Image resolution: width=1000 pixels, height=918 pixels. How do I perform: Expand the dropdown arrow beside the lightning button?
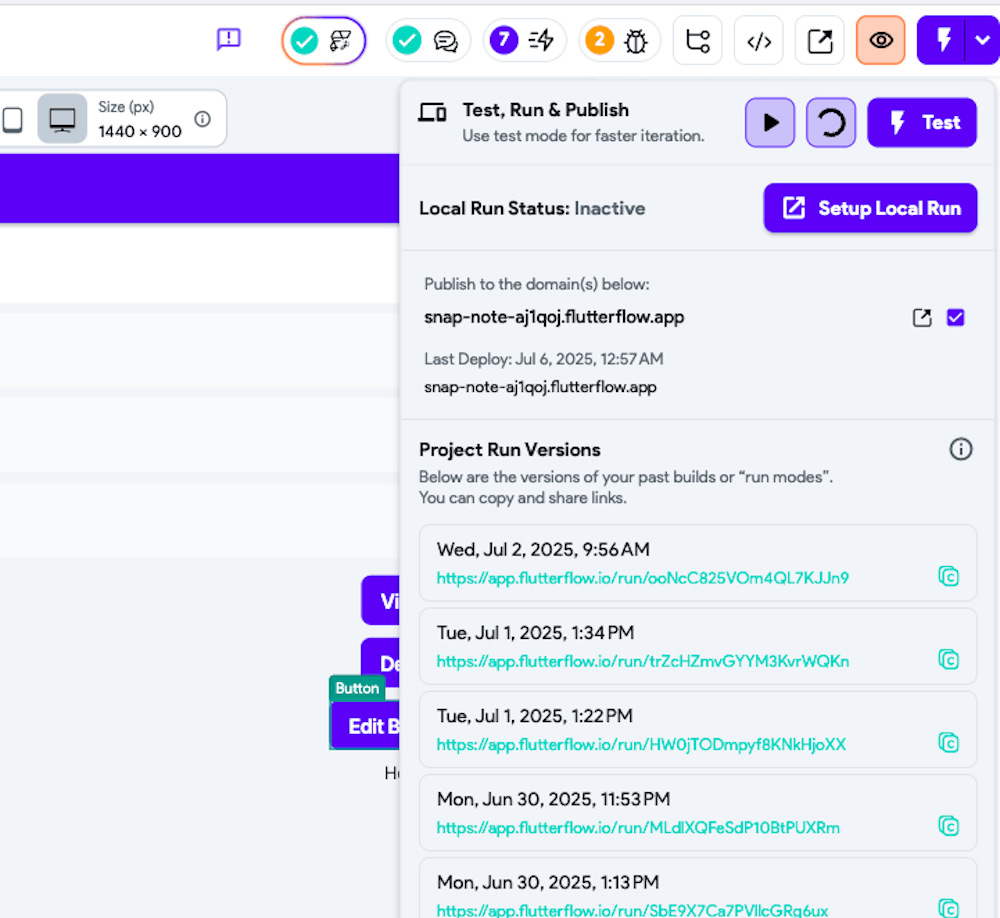click(x=982, y=41)
